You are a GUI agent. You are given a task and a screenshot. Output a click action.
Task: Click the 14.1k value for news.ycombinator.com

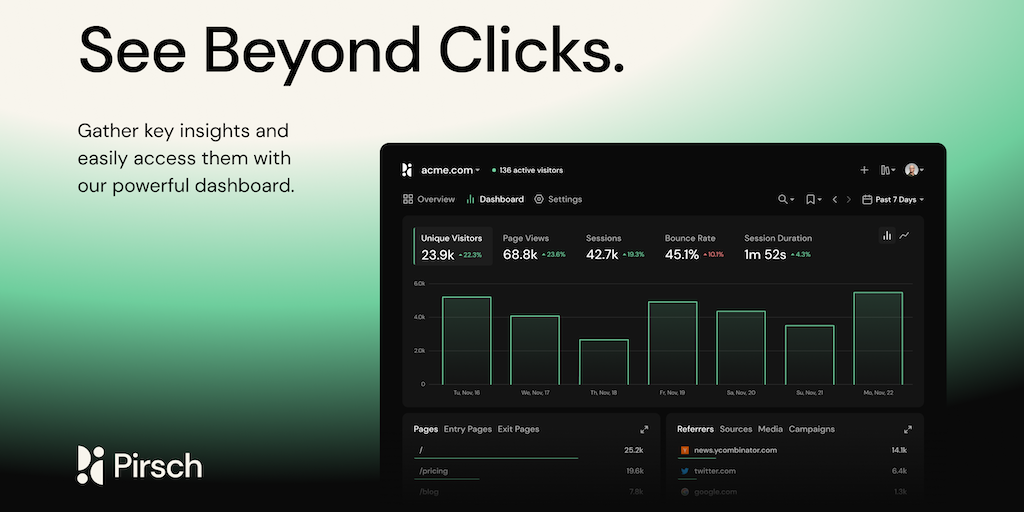coord(899,450)
